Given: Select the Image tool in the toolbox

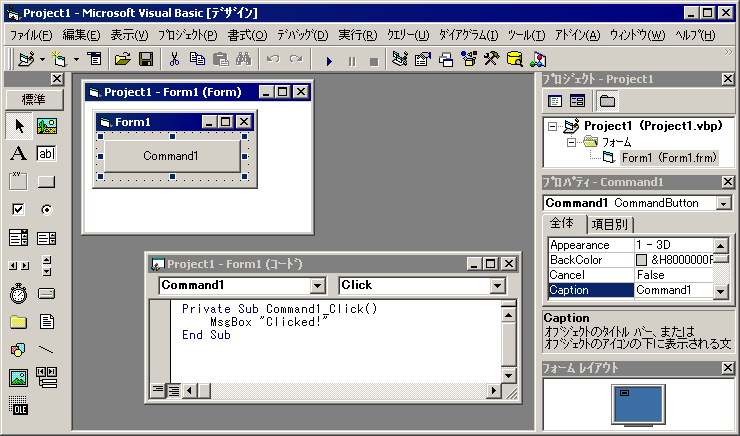Looking at the screenshot, I should click(19, 377).
